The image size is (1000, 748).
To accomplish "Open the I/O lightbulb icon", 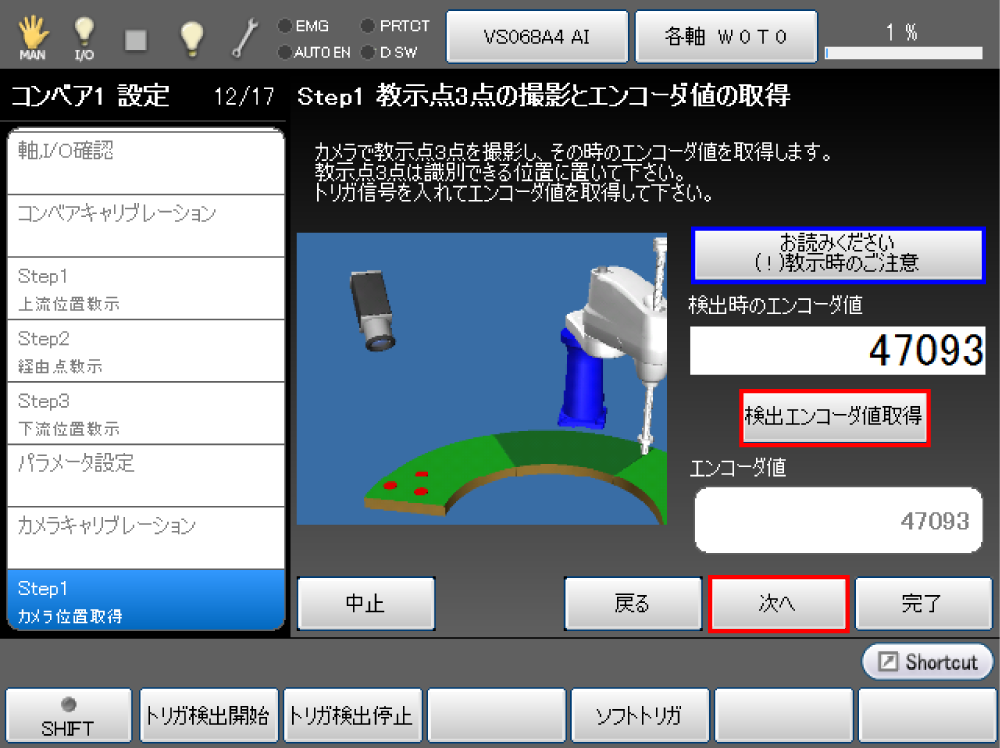I will coord(84,37).
